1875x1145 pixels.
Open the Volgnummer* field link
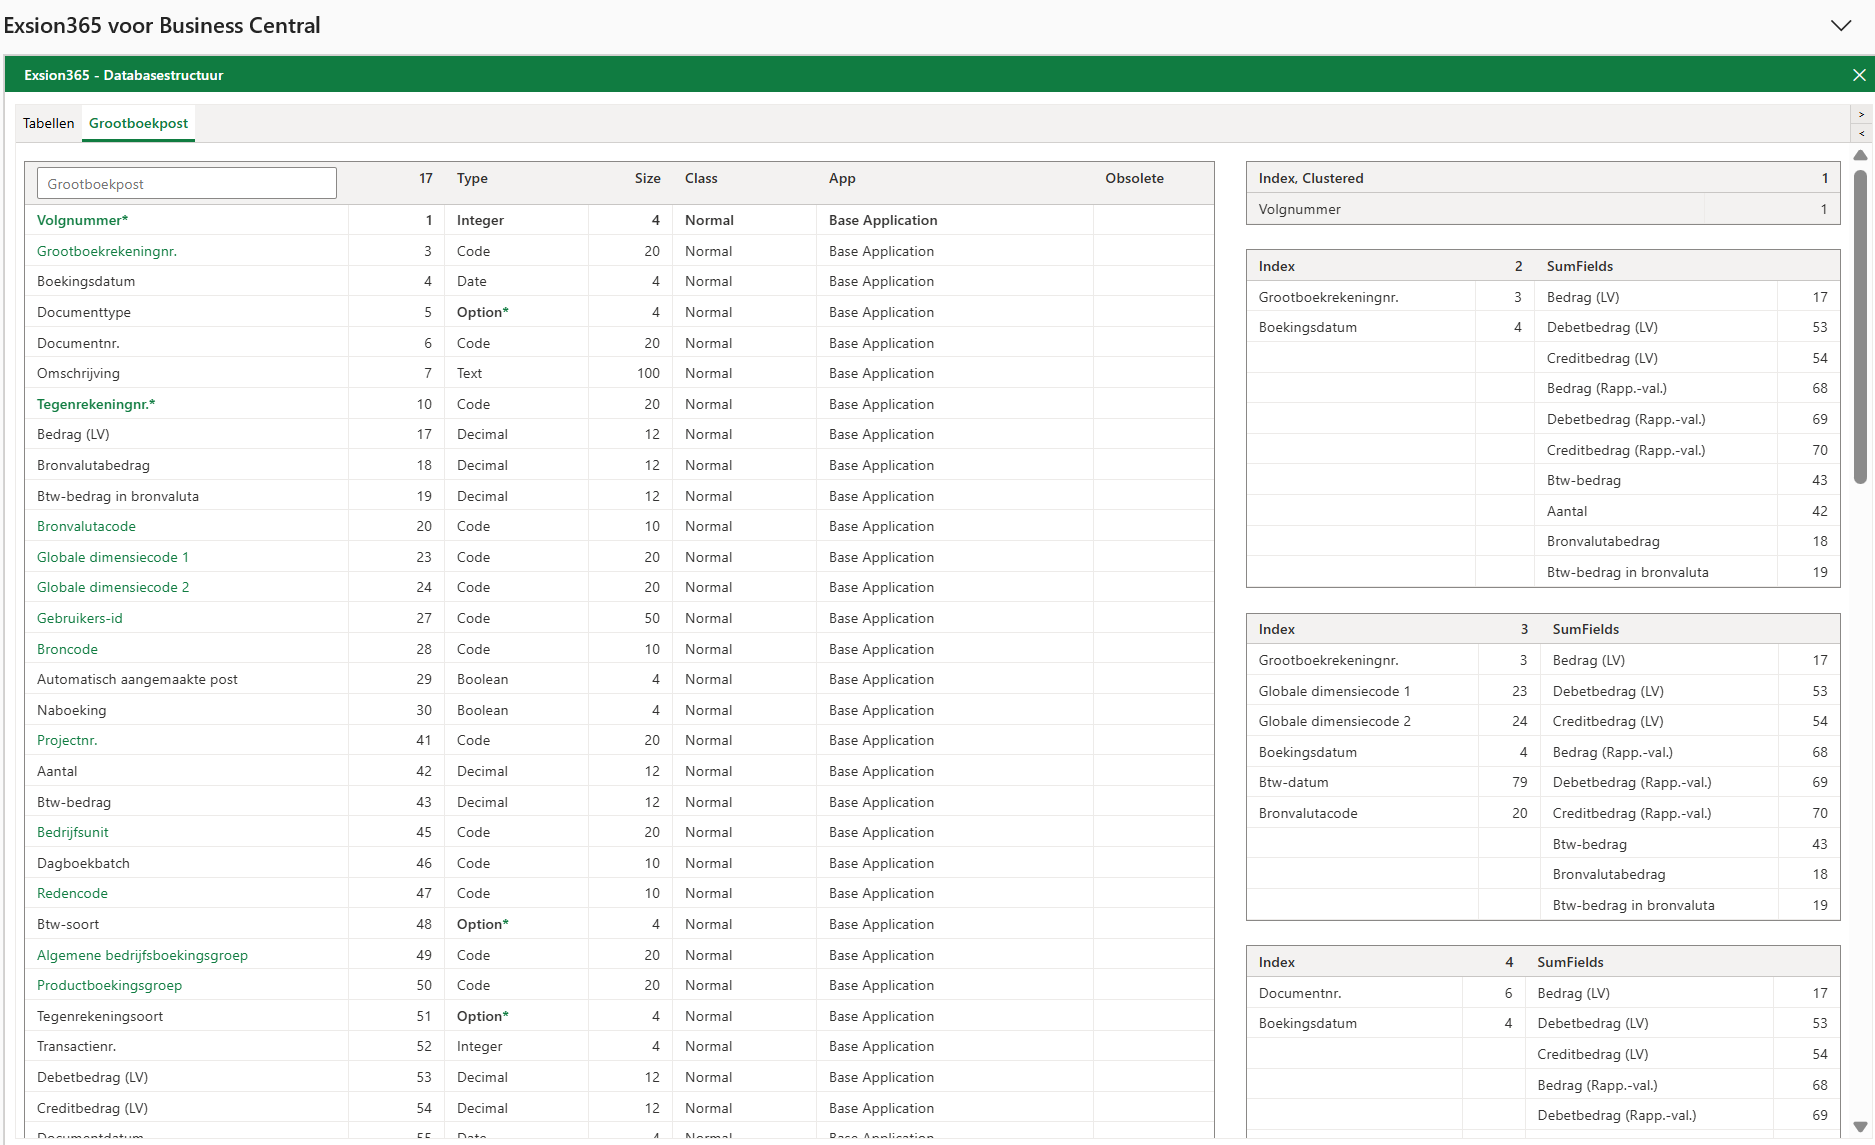click(83, 220)
